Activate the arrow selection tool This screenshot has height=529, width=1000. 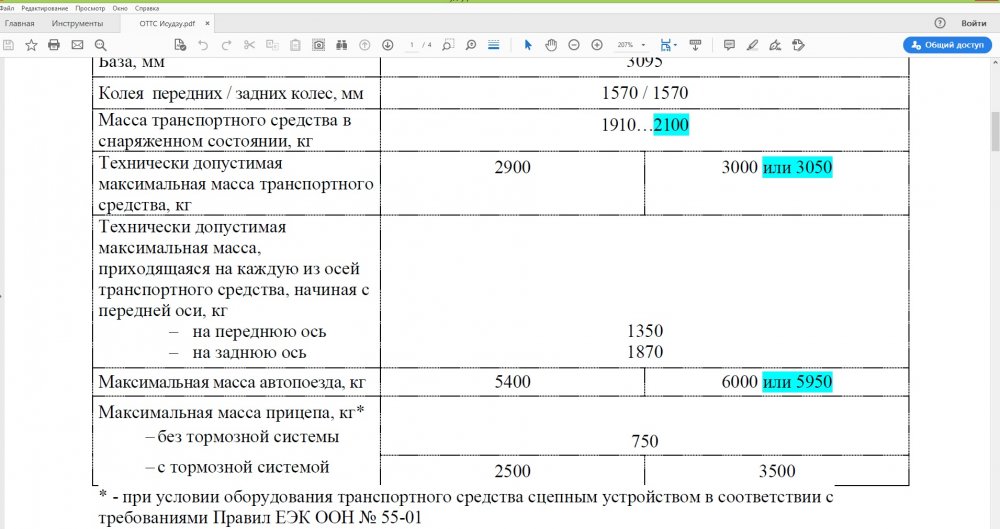pos(528,45)
